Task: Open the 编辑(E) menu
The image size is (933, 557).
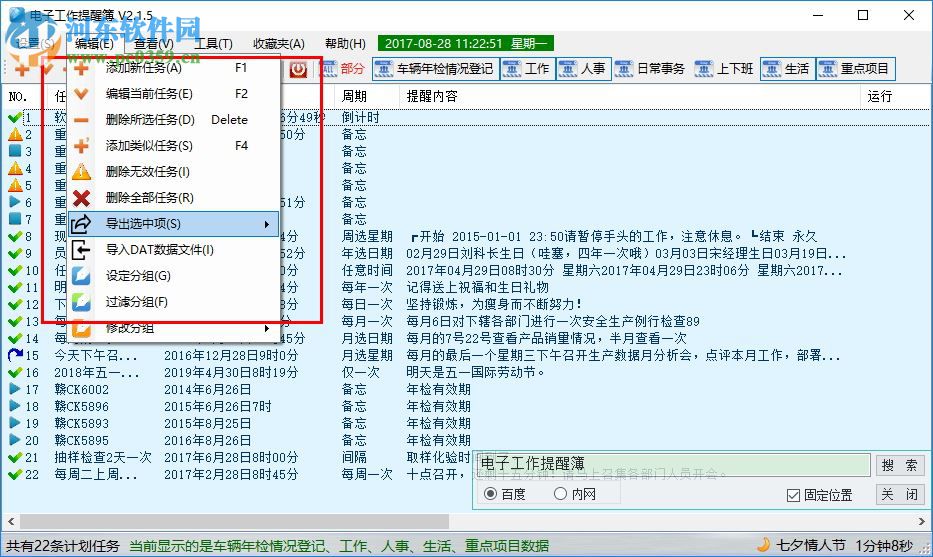Action: 94,43
